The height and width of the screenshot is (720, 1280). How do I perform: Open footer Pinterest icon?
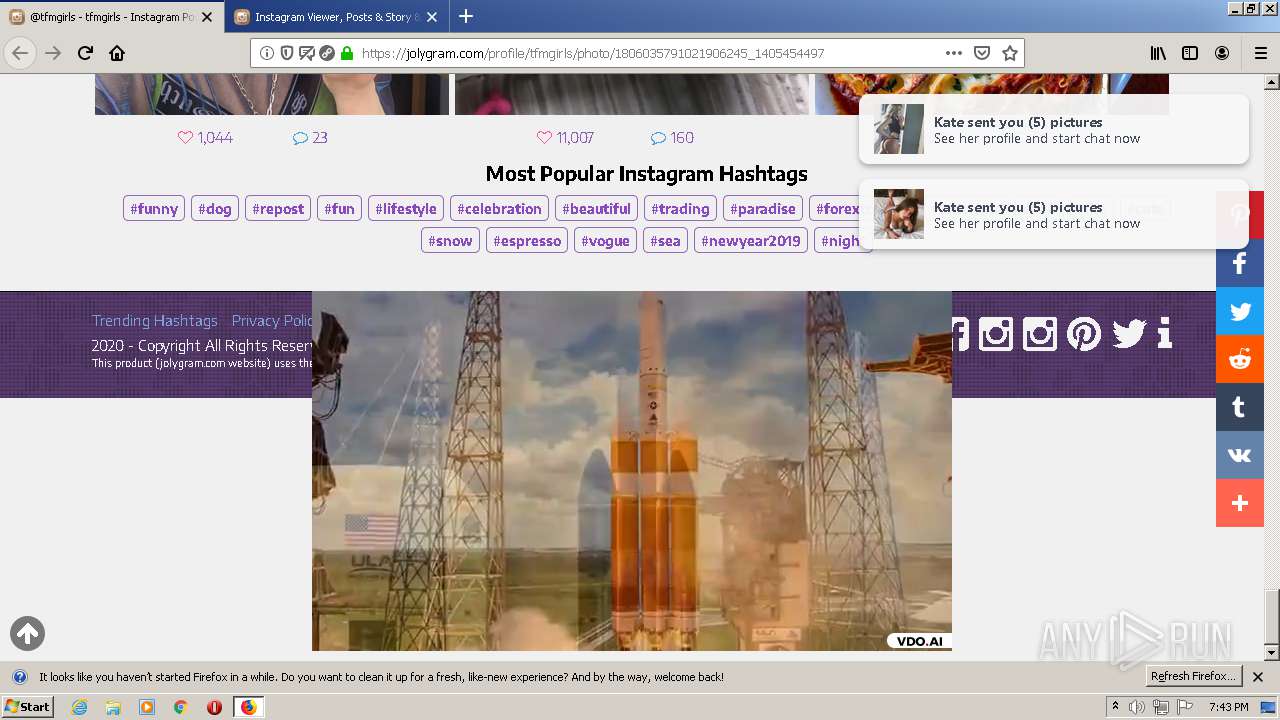tap(1084, 333)
